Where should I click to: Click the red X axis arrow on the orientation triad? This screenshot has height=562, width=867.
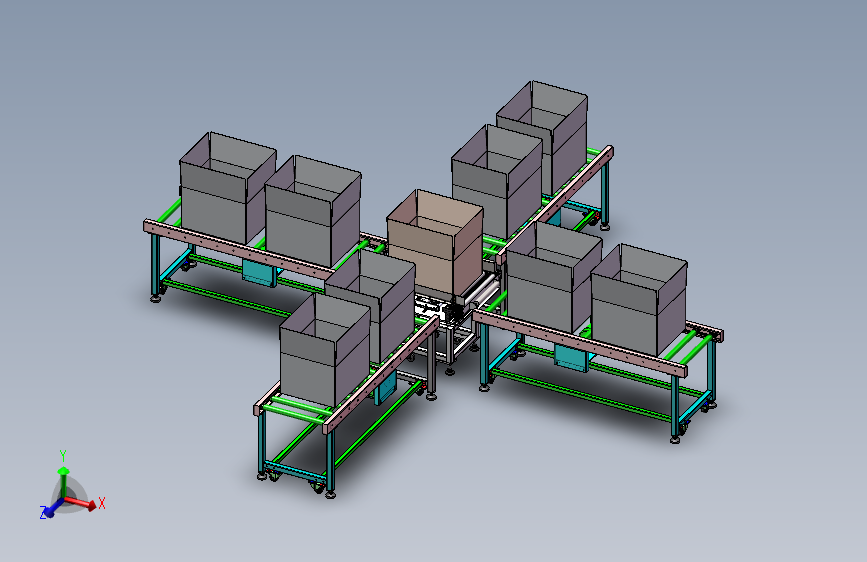pyautogui.click(x=83, y=502)
